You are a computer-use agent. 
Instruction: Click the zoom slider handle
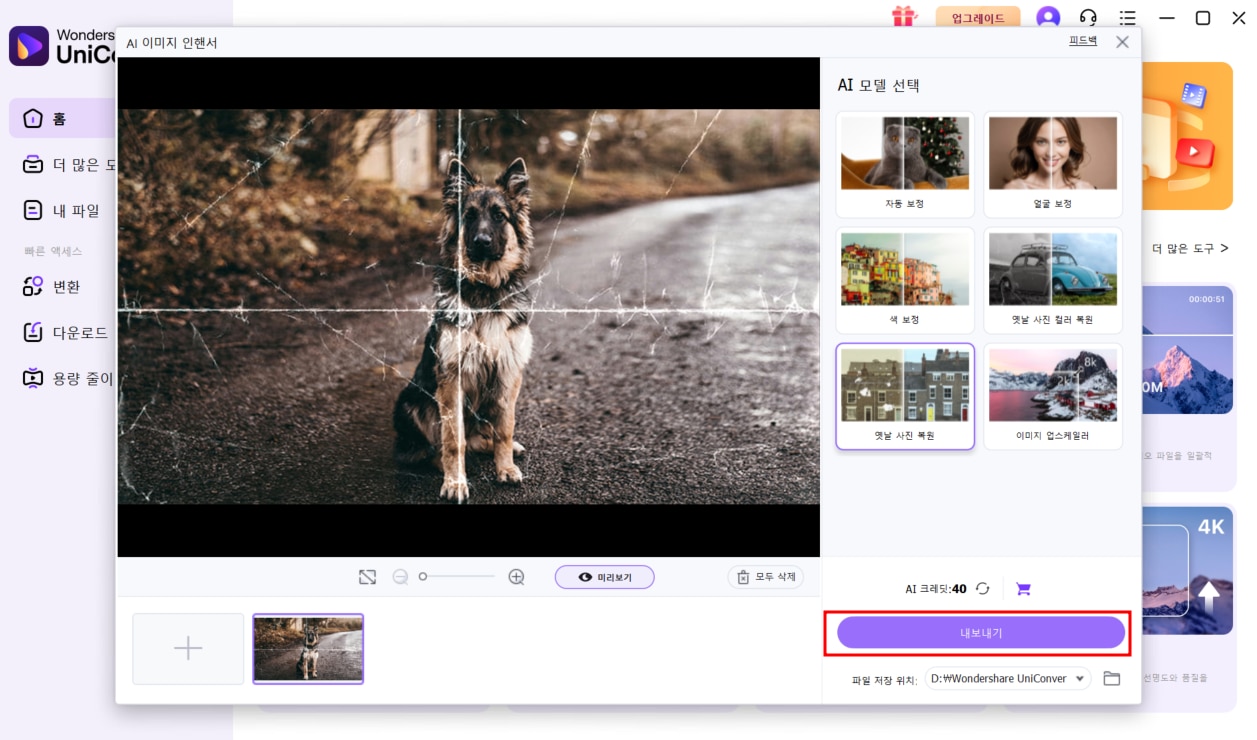[423, 577]
